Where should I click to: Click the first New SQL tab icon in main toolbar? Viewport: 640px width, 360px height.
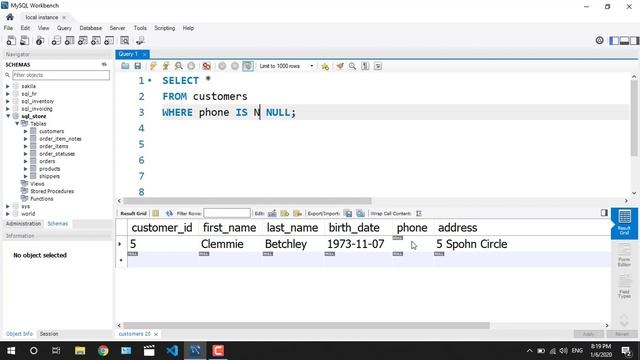[11, 40]
